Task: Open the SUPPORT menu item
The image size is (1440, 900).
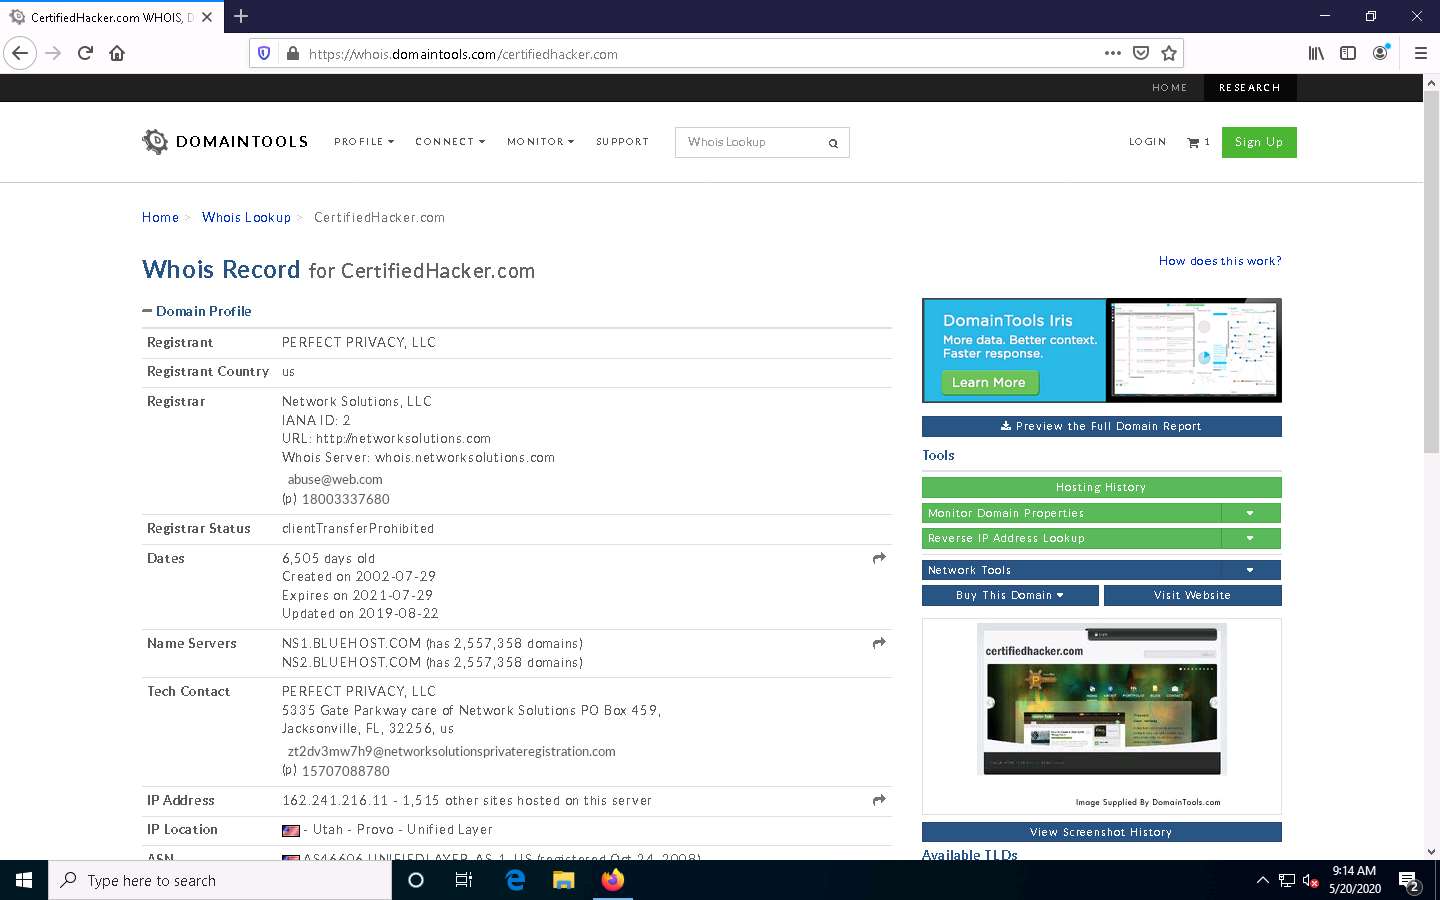Action: click(x=622, y=142)
